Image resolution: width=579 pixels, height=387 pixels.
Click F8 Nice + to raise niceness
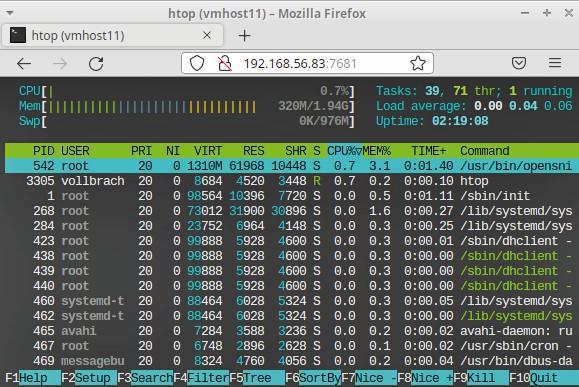425,378
